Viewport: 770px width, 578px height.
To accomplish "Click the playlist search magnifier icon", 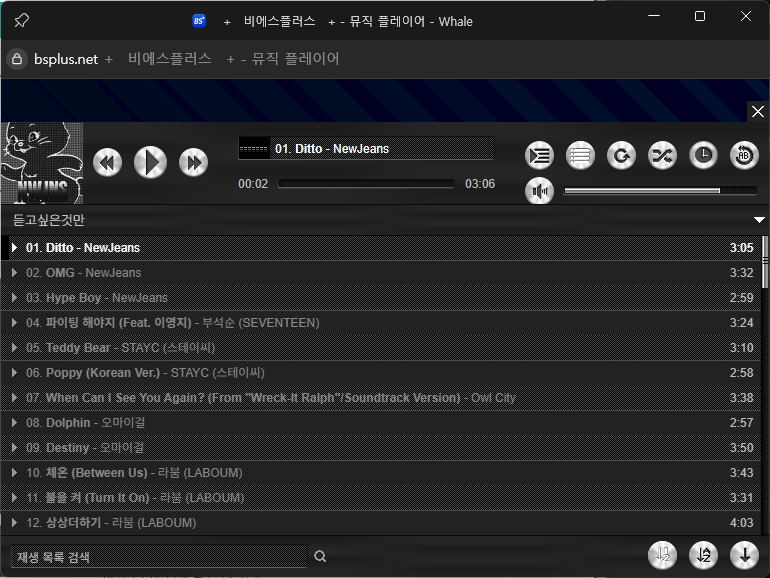I will click(320, 556).
